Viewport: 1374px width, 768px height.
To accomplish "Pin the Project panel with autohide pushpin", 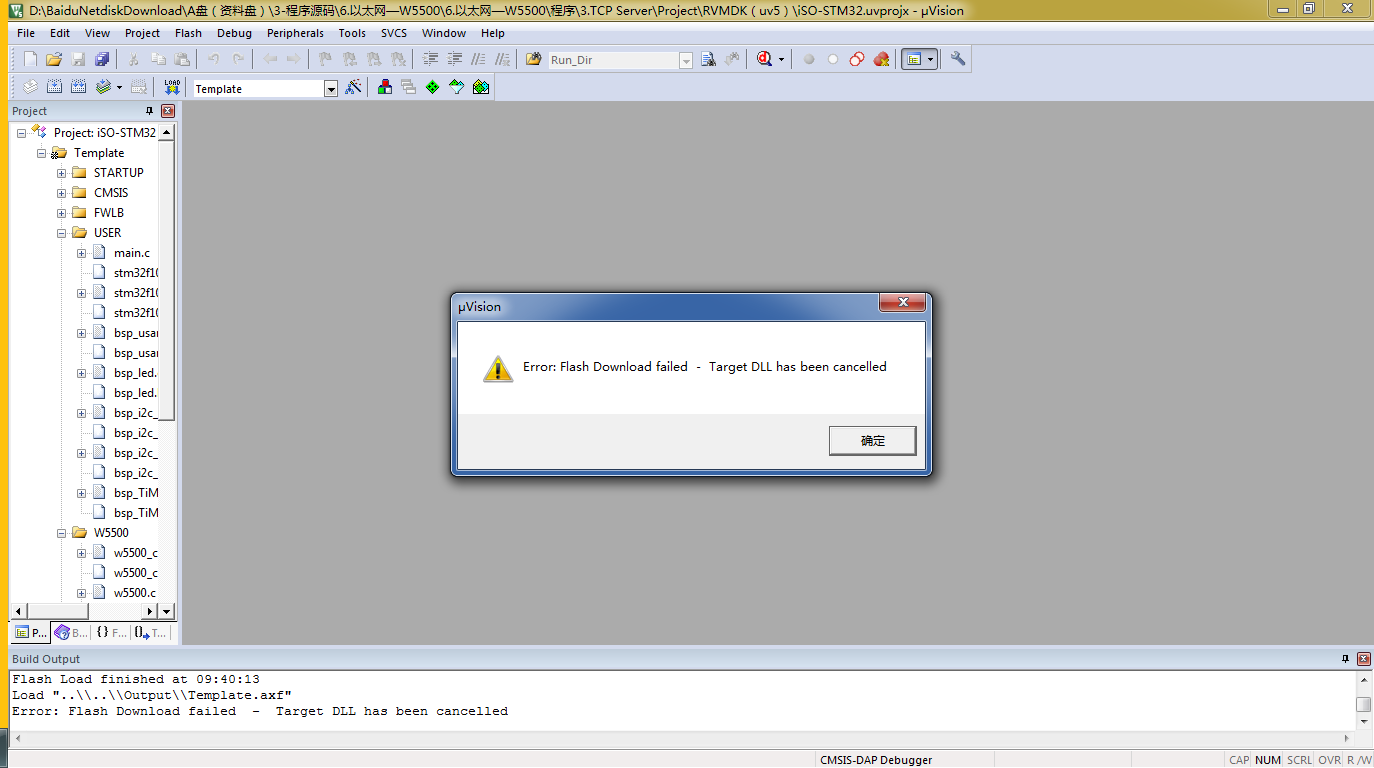I will (150, 111).
